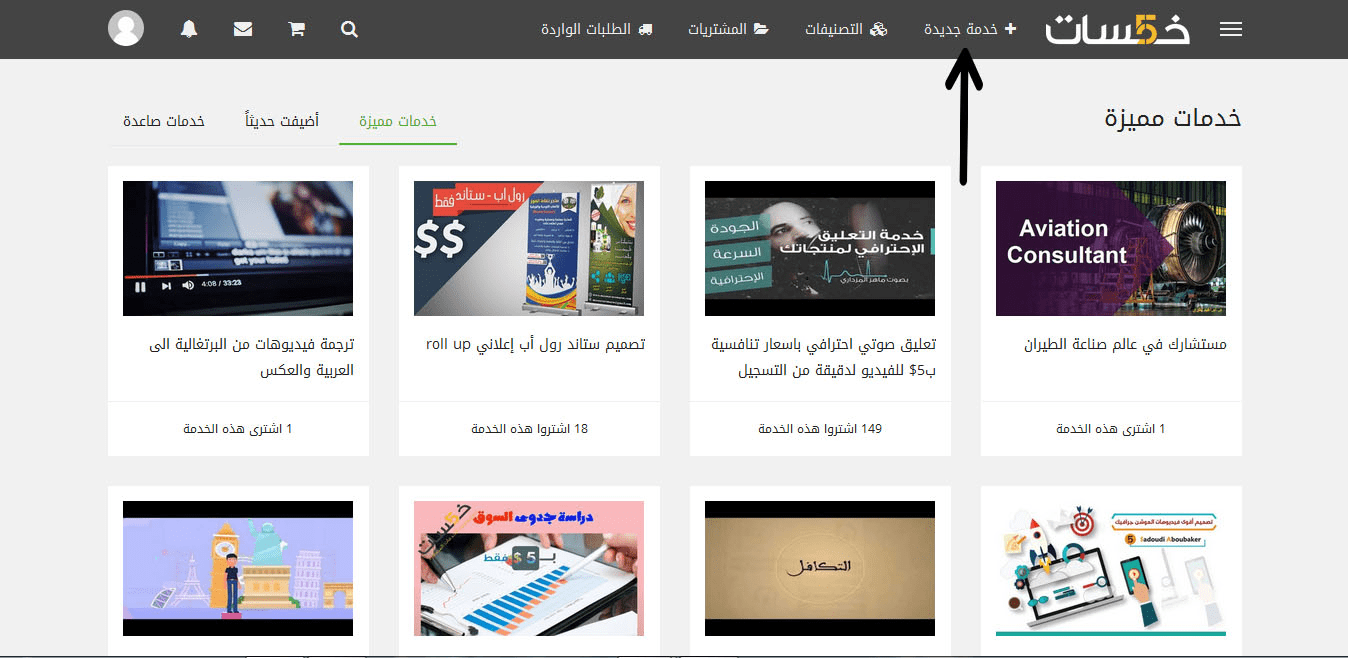This screenshot has width=1348, height=658.
Task: Switch to أضيفت حديثاً tab
Action: point(282,121)
